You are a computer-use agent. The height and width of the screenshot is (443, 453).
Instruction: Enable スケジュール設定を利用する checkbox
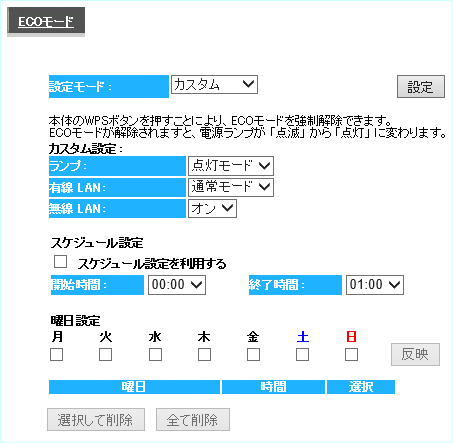(60, 262)
